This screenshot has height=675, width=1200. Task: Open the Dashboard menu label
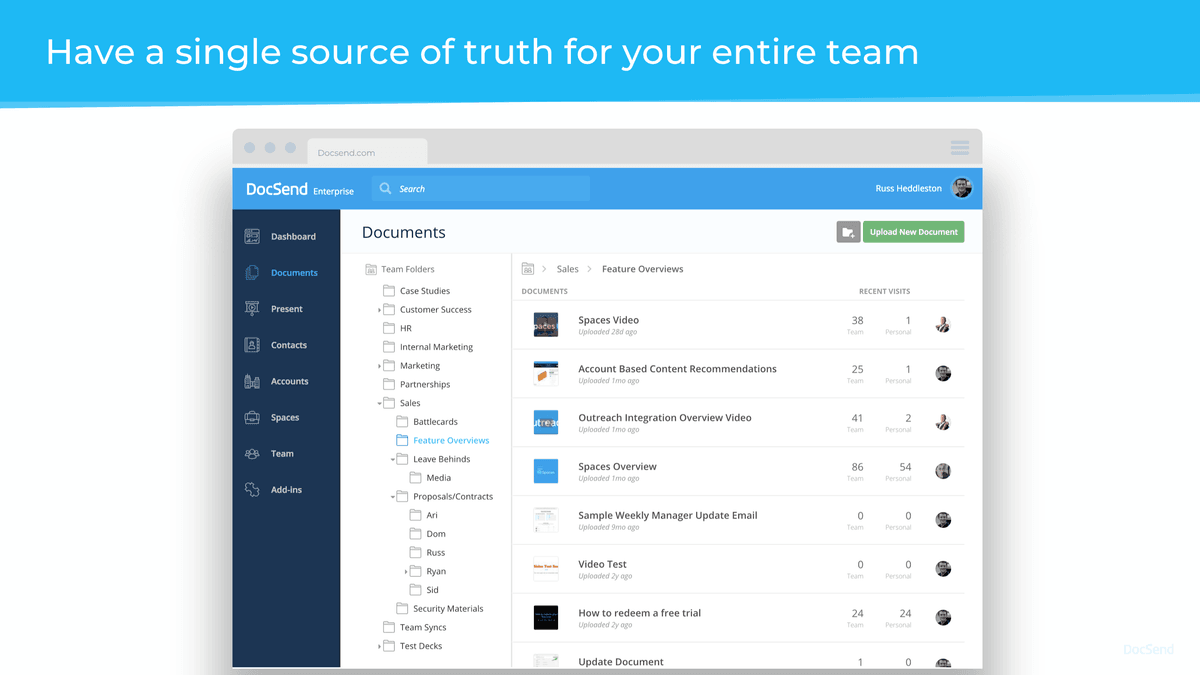(293, 237)
